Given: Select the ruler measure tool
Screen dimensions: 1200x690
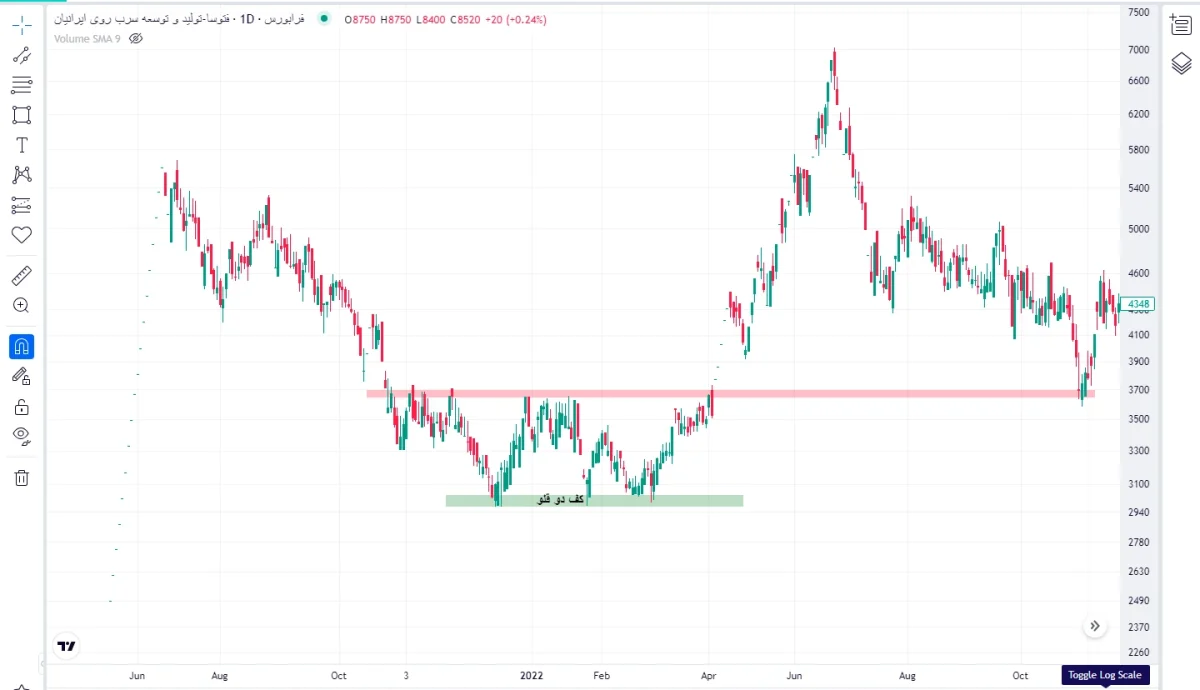Looking at the screenshot, I should 22,275.
